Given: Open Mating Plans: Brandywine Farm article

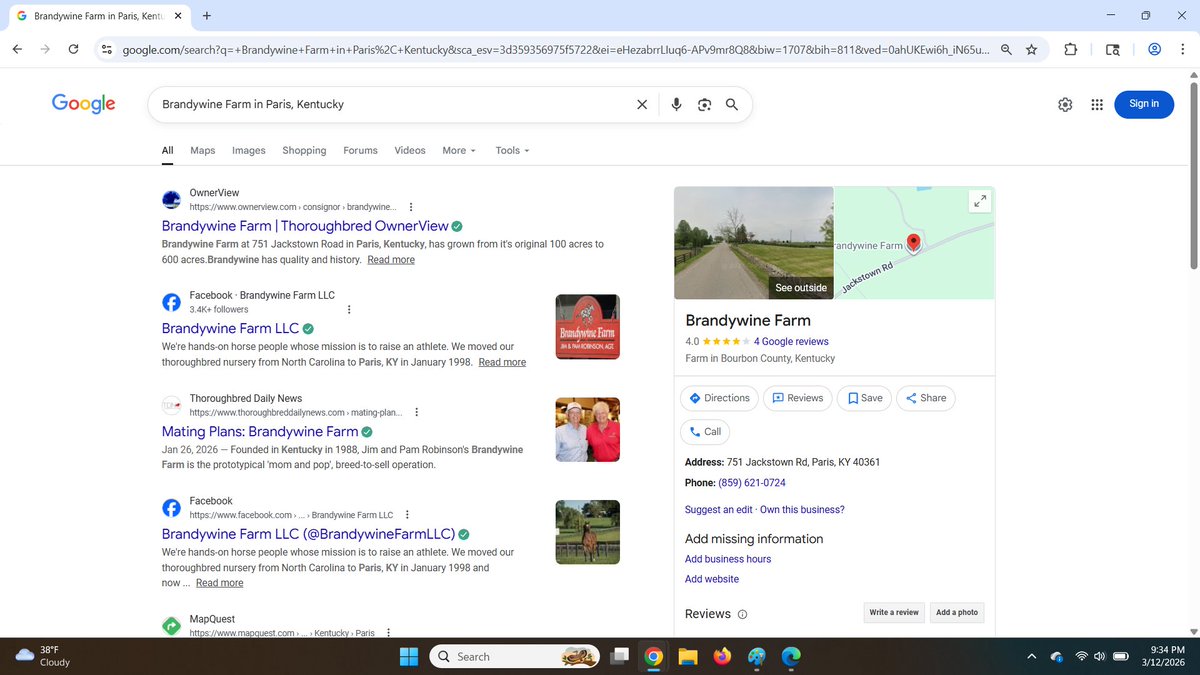Looking at the screenshot, I should [260, 432].
